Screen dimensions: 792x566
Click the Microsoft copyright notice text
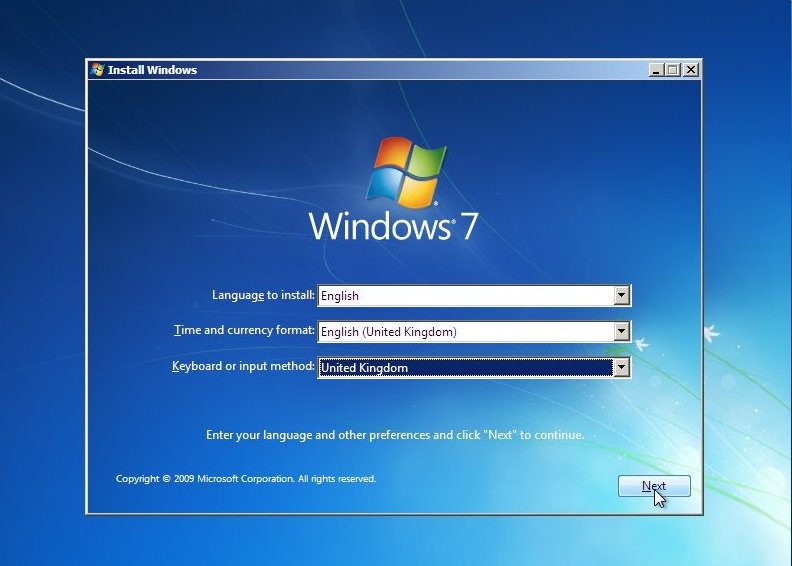point(246,479)
